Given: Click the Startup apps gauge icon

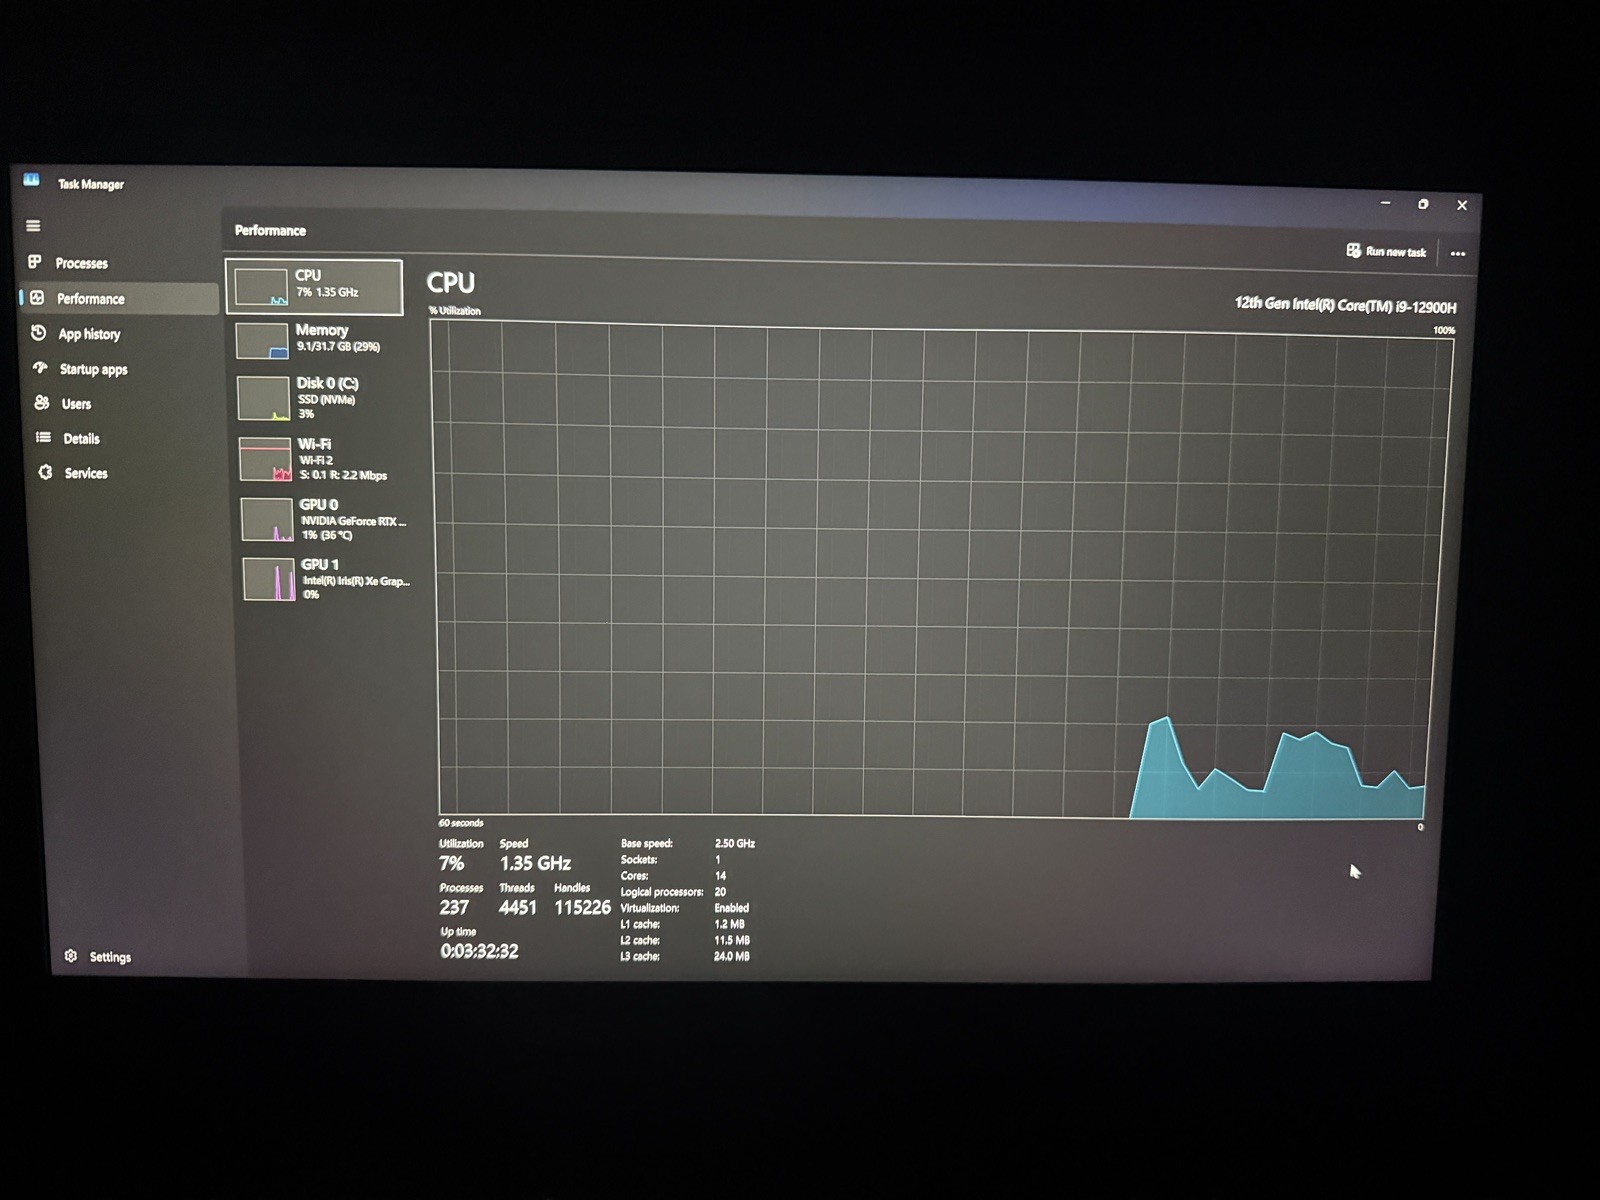Looking at the screenshot, I should (x=40, y=368).
